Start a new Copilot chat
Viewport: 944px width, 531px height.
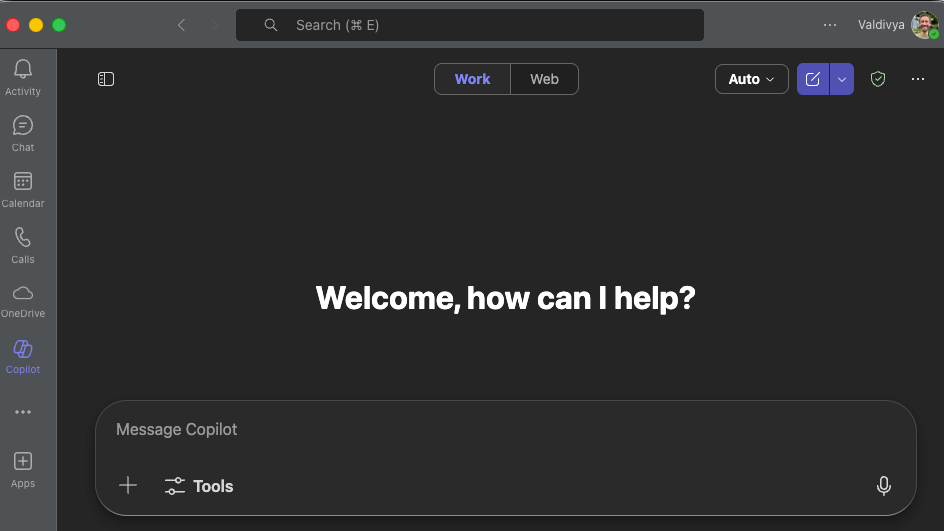click(813, 79)
